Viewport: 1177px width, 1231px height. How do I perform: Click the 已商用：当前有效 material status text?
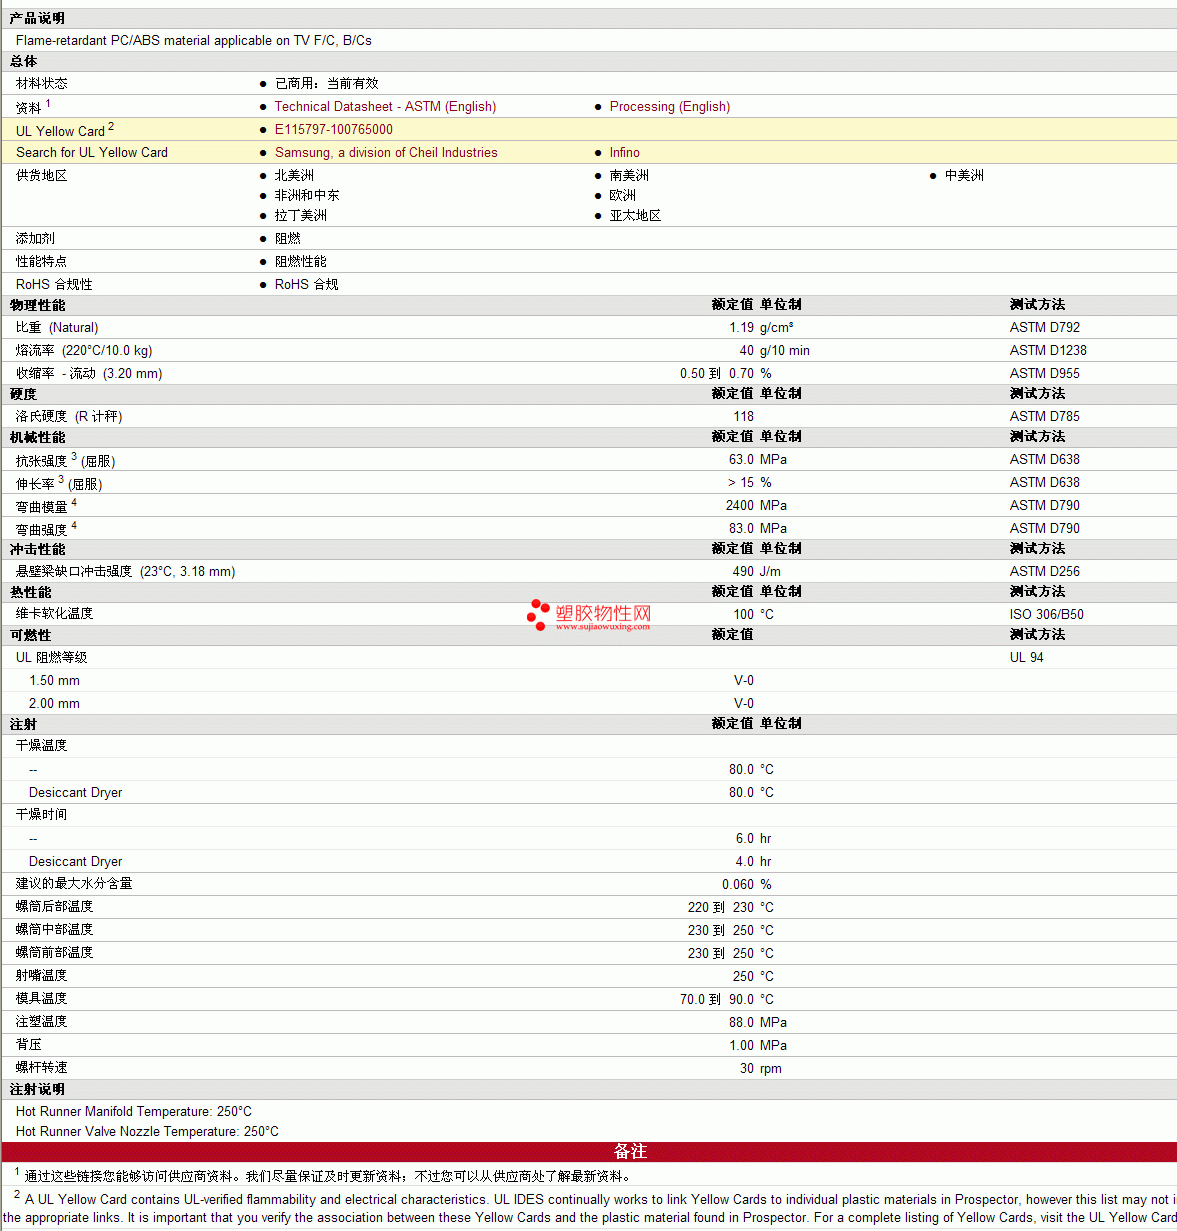[x=327, y=83]
